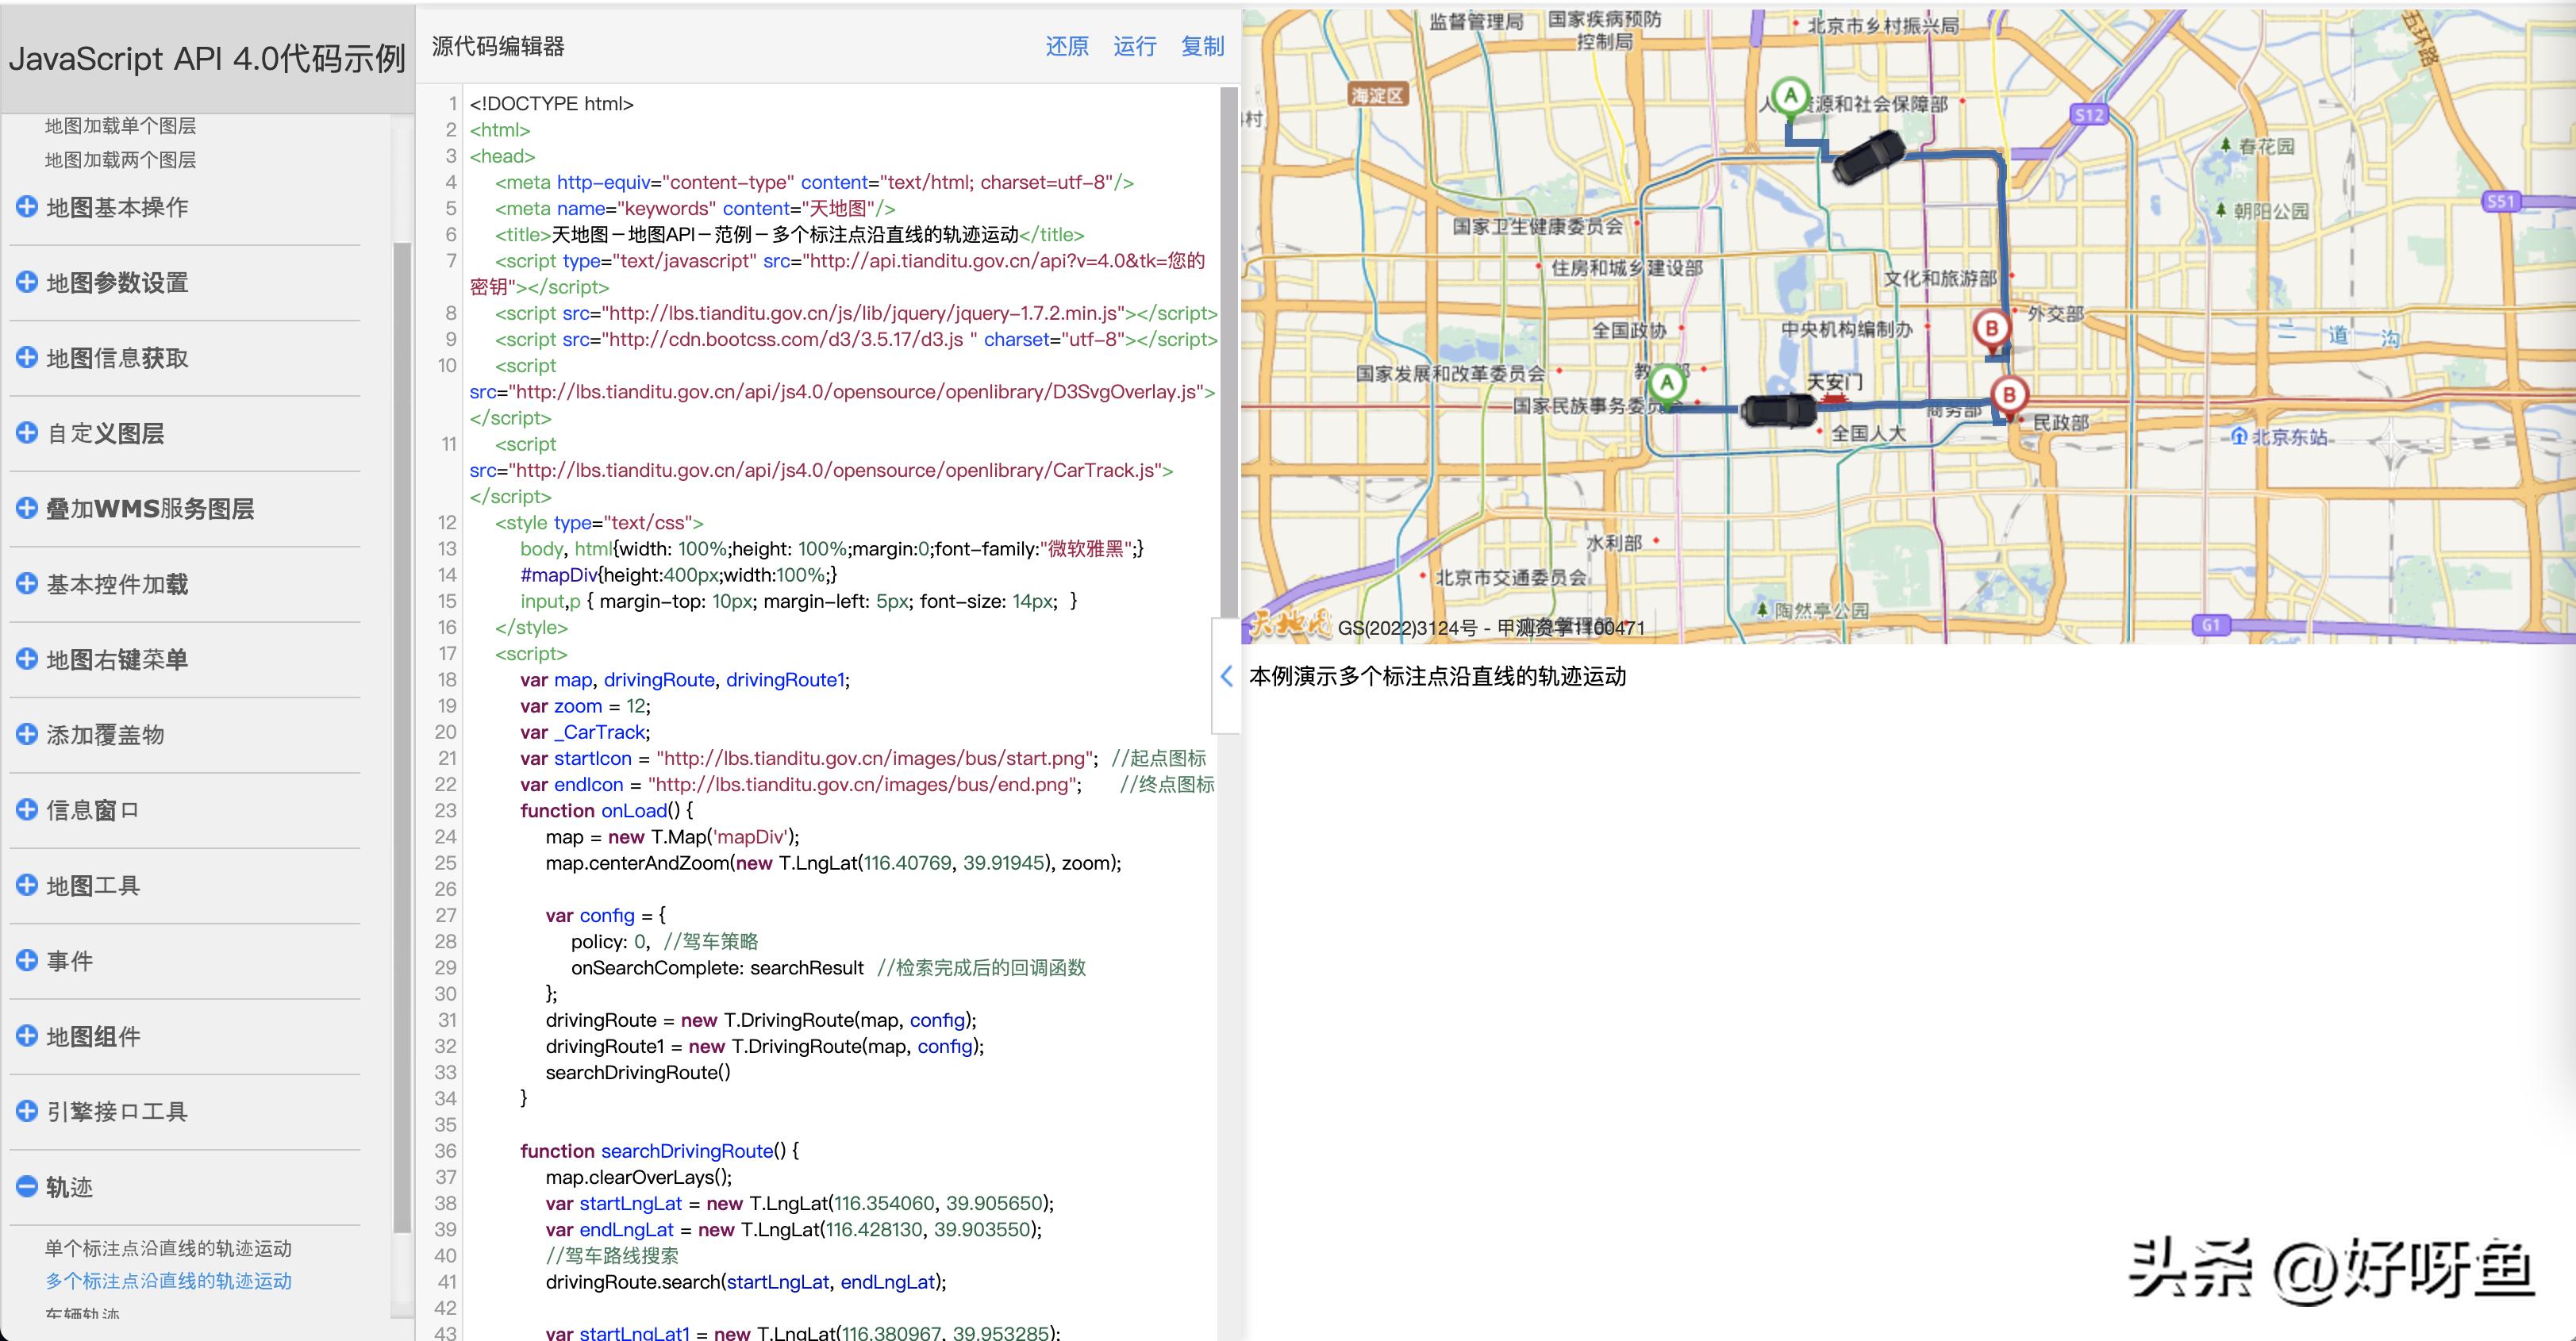Click 还原 to restore the code

1066,46
